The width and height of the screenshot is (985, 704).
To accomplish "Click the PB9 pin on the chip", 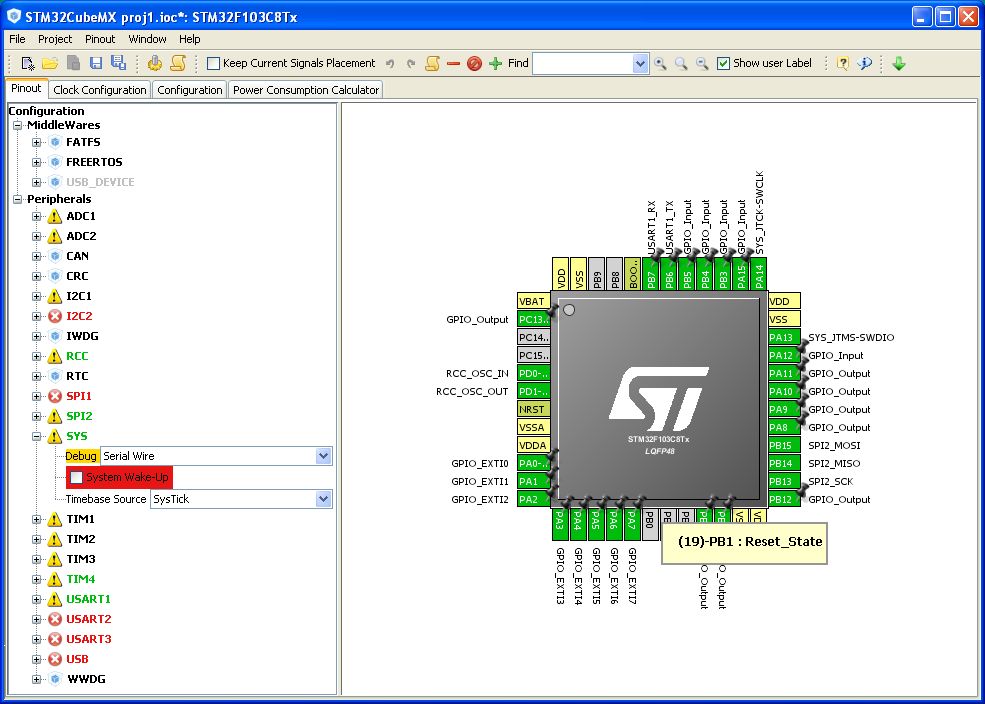I will pyautogui.click(x=597, y=274).
